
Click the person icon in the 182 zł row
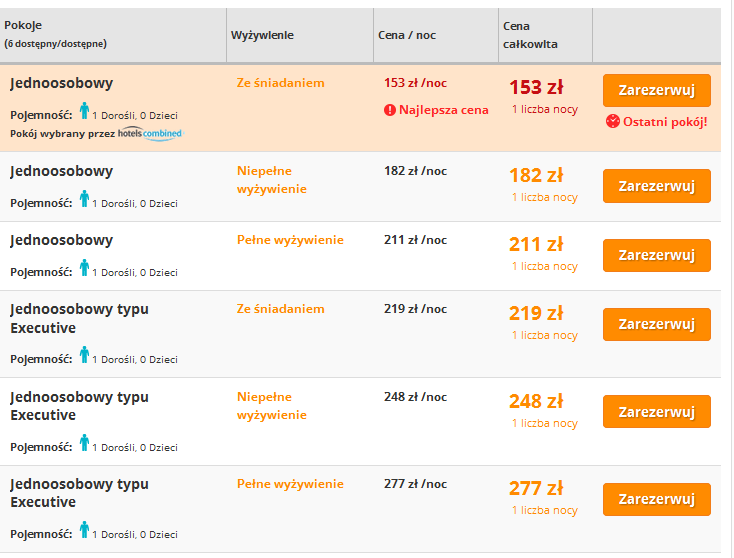(84, 198)
